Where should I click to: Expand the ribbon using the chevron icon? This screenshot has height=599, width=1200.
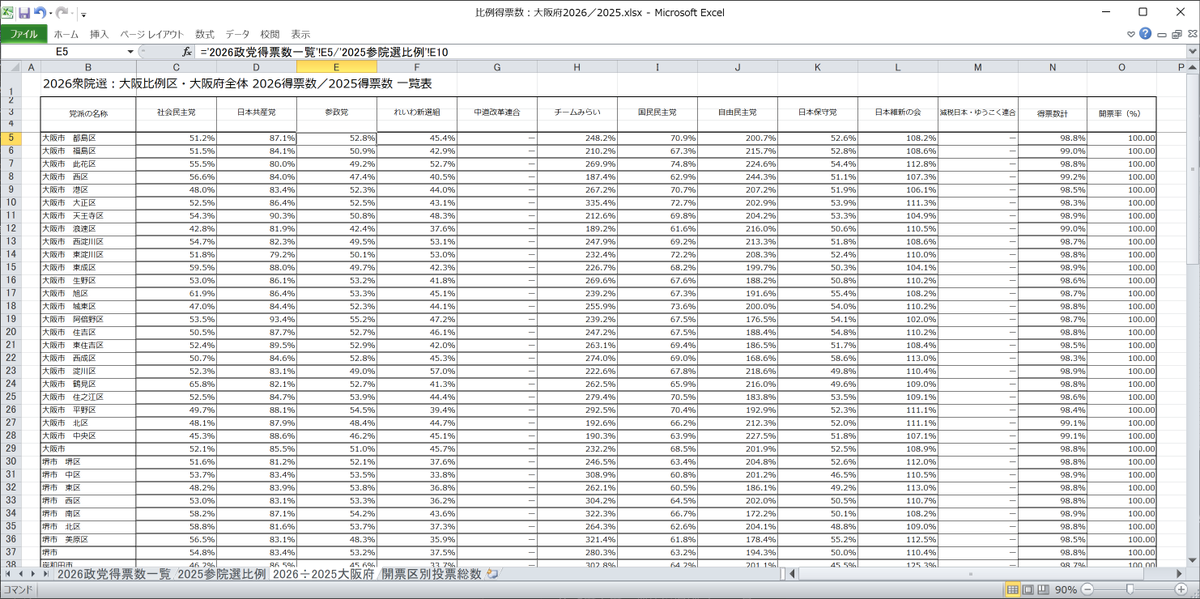[1130, 33]
